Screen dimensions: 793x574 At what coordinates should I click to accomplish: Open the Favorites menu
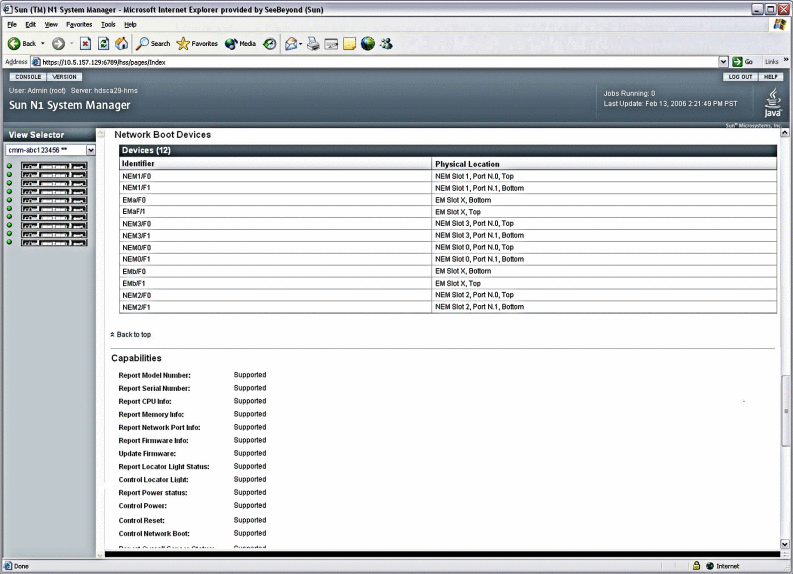pyautogui.click(x=79, y=24)
